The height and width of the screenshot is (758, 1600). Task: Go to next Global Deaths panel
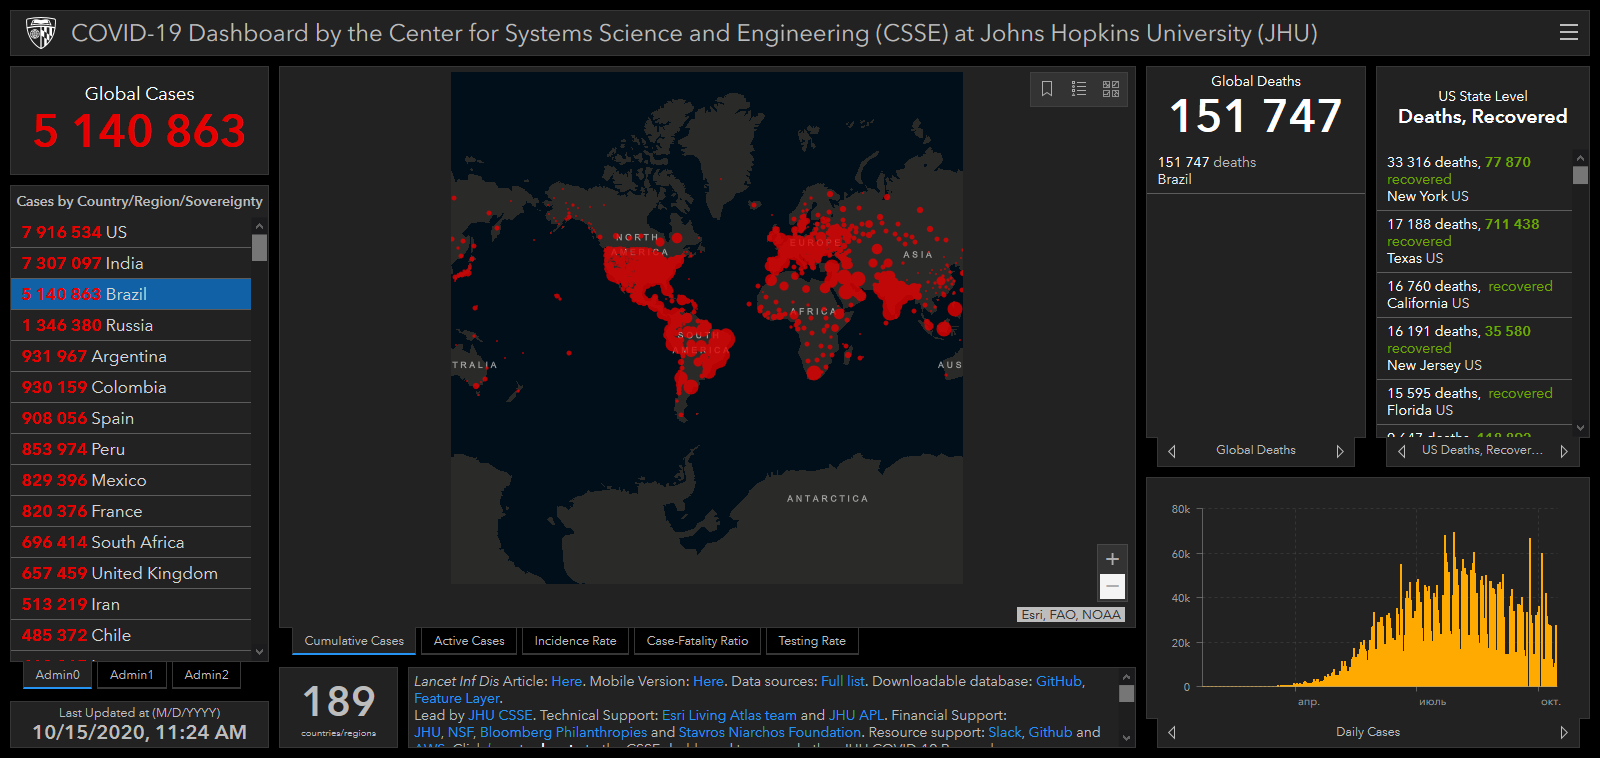point(1340,451)
